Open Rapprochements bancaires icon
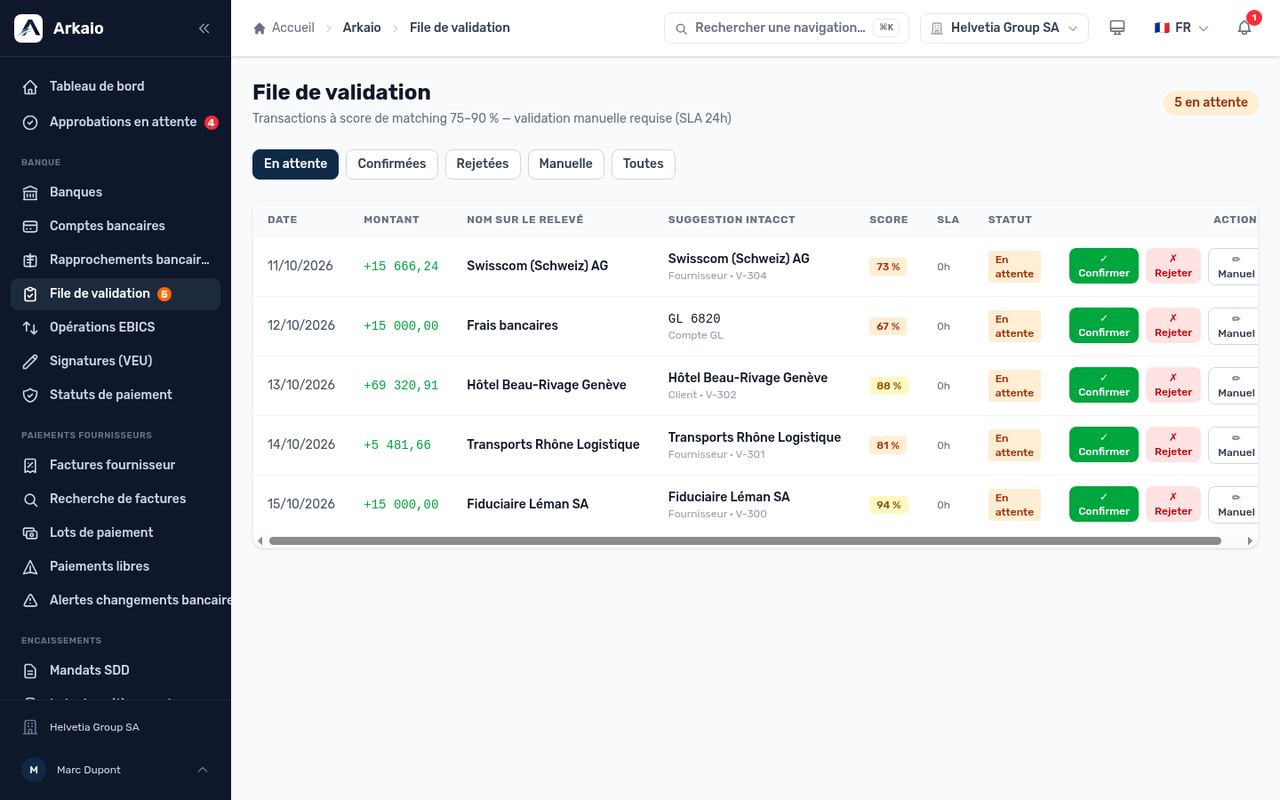 [x=30, y=260]
